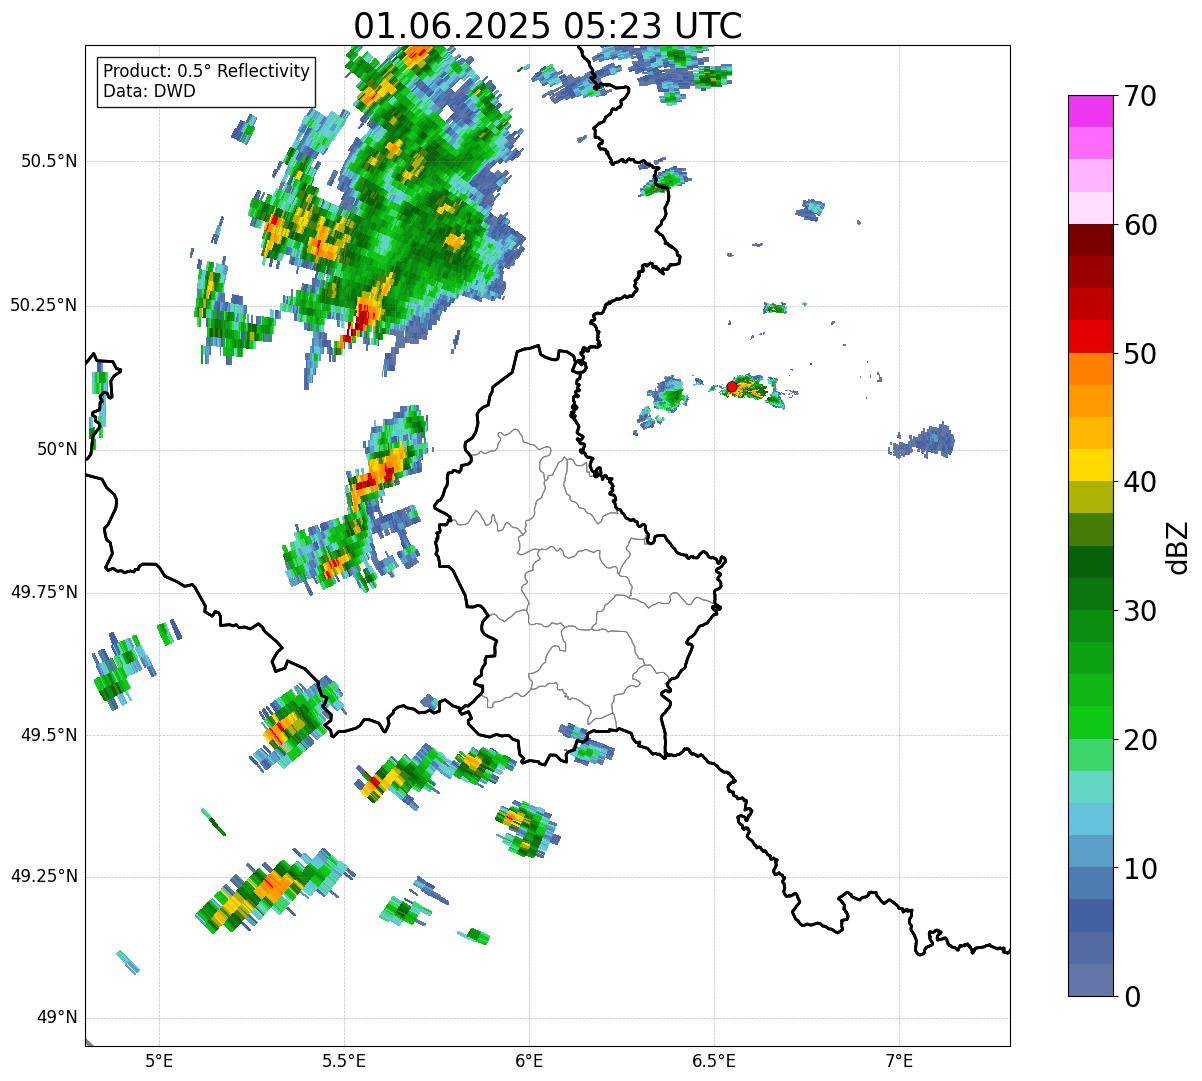Click the 50.5°N latitude label

click(x=48, y=161)
